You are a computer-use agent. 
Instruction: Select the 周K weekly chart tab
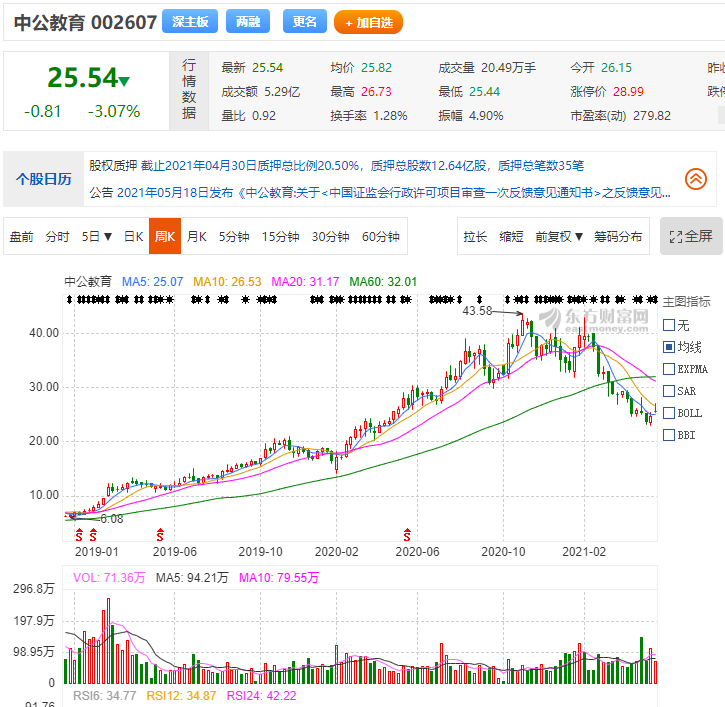point(165,236)
